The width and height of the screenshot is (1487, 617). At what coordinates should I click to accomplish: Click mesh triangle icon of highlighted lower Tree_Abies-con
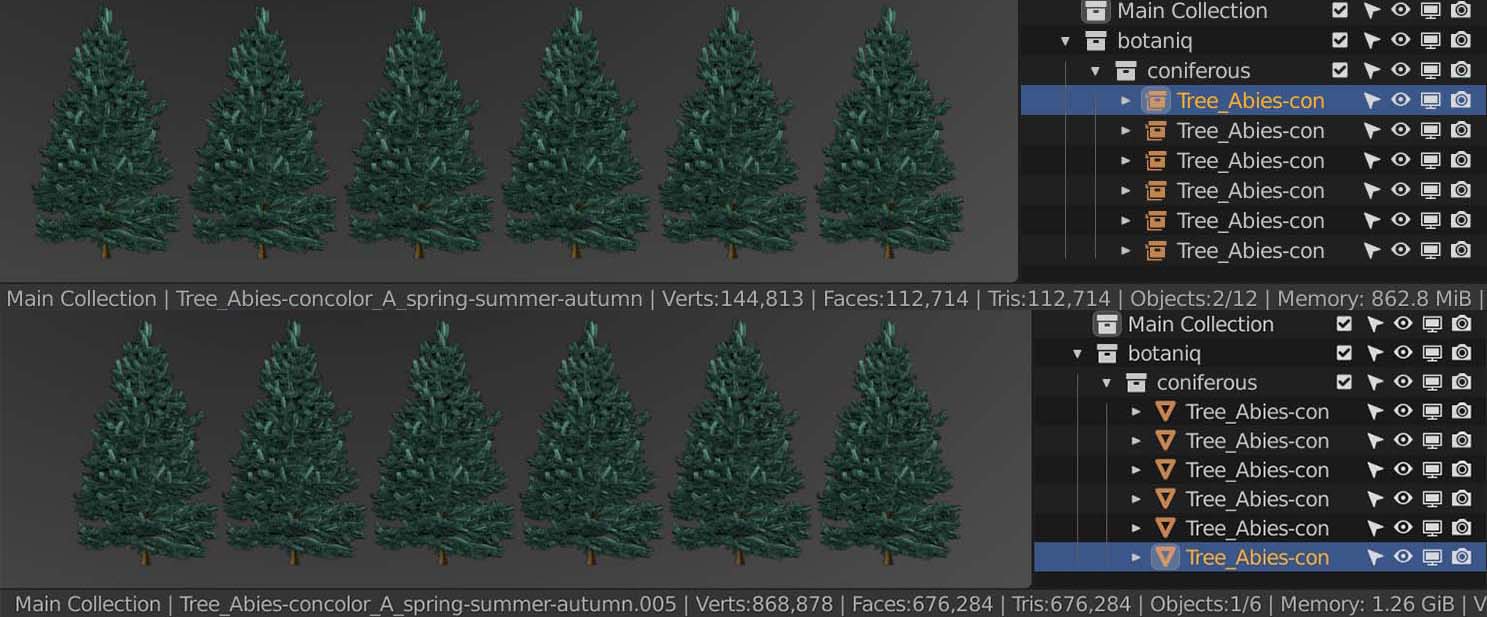click(x=1165, y=557)
